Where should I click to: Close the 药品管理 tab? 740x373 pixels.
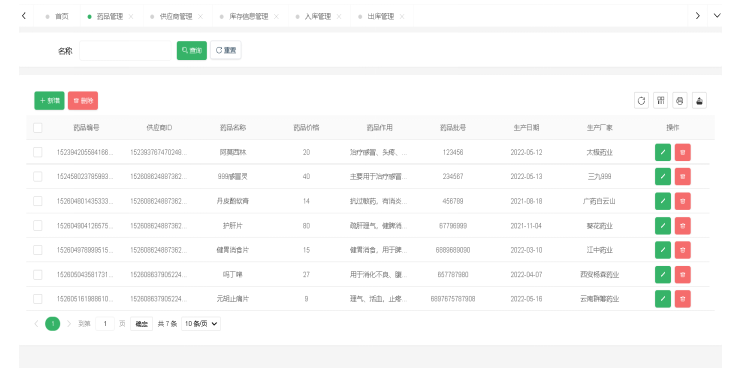(x=131, y=17)
